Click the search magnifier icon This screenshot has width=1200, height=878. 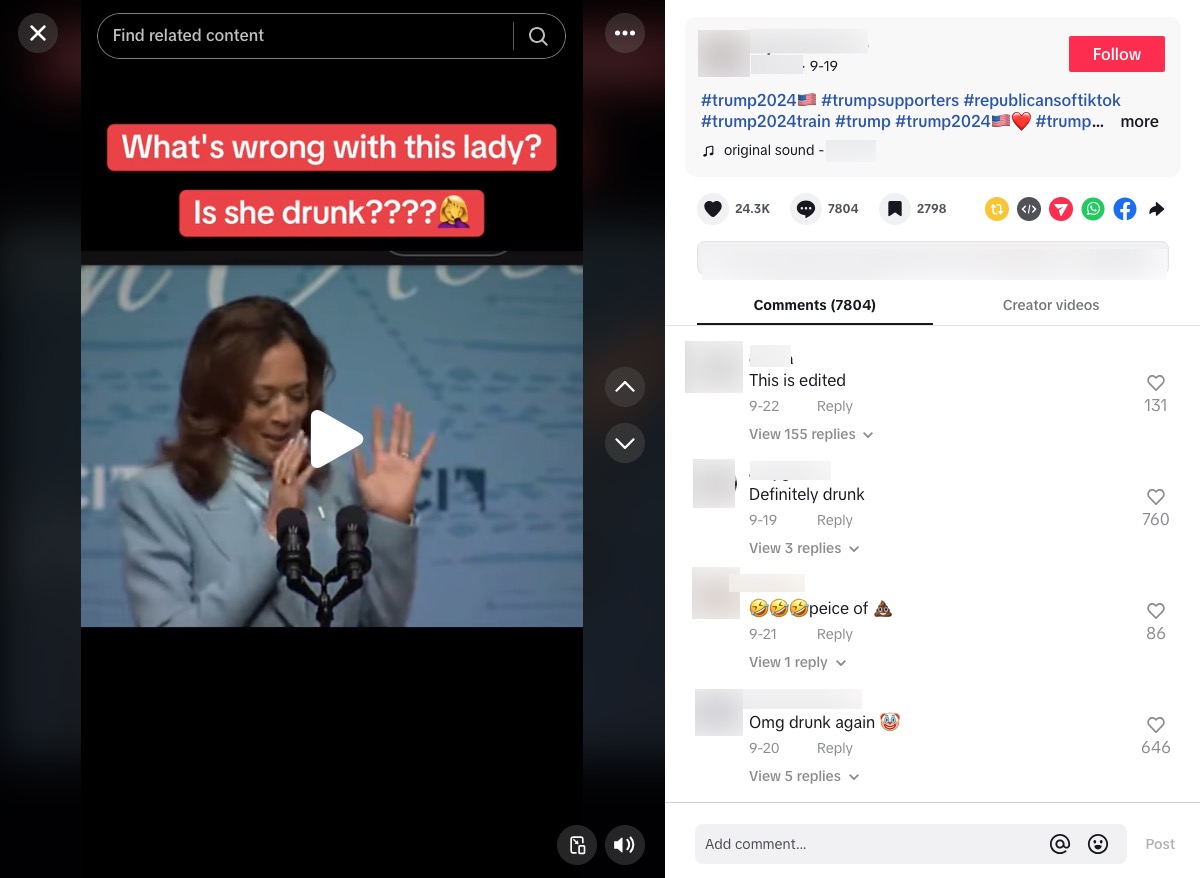pos(538,36)
